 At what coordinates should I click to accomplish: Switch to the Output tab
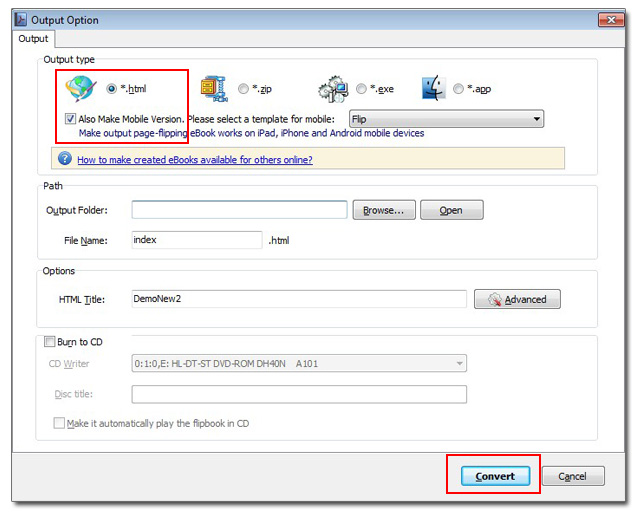33,39
